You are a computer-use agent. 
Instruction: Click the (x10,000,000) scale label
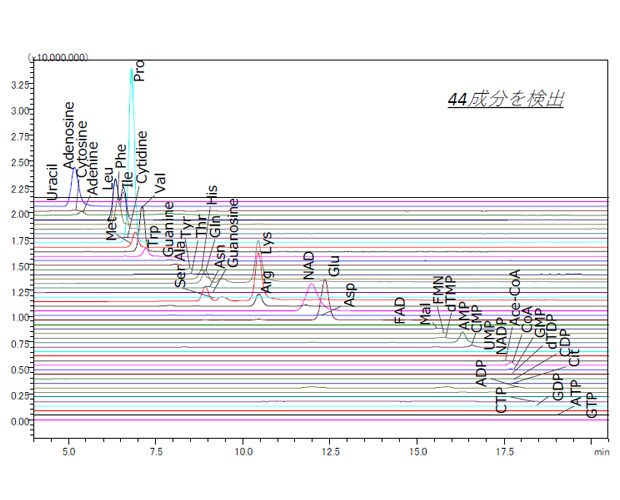click(x=58, y=57)
